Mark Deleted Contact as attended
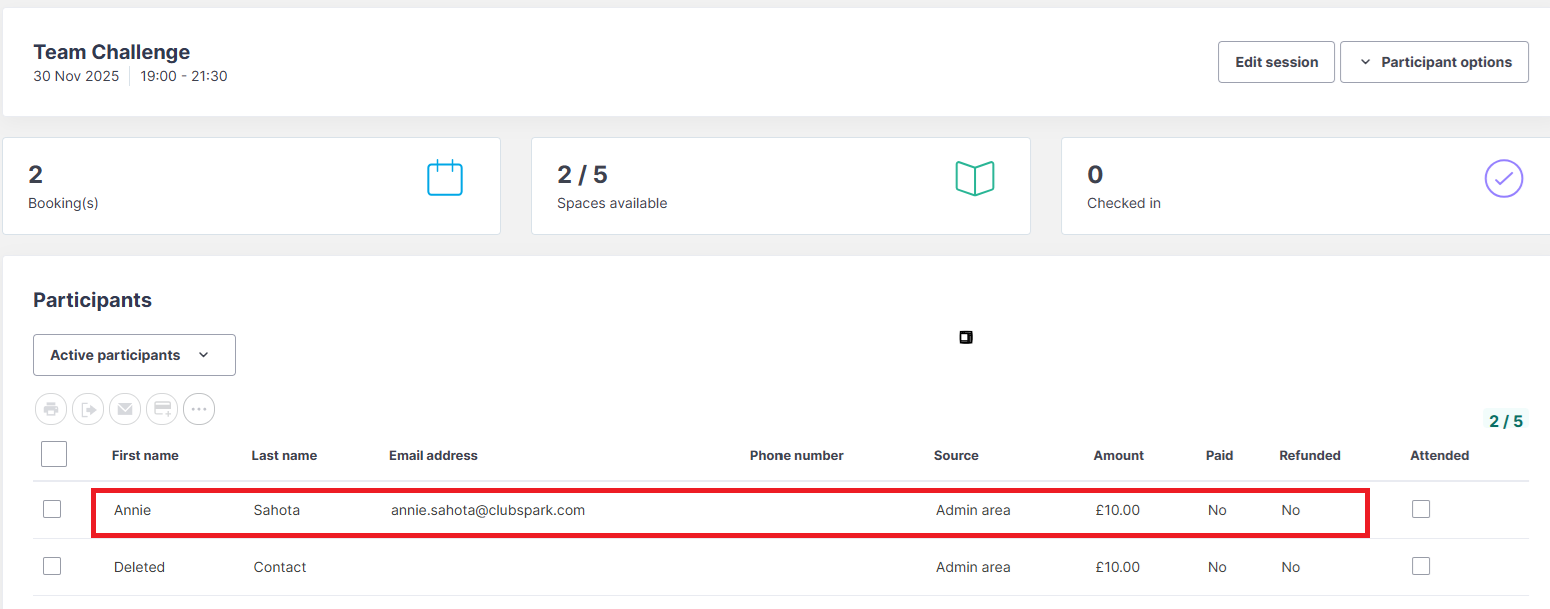Viewport: 1550px width, 609px height. pos(1421,567)
